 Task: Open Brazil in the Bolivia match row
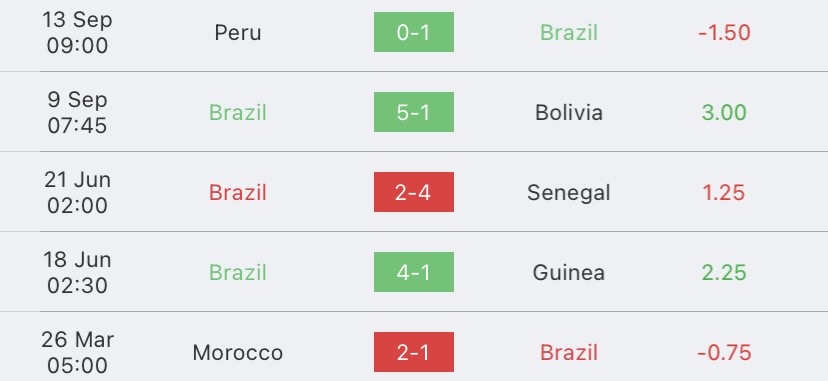click(x=238, y=112)
